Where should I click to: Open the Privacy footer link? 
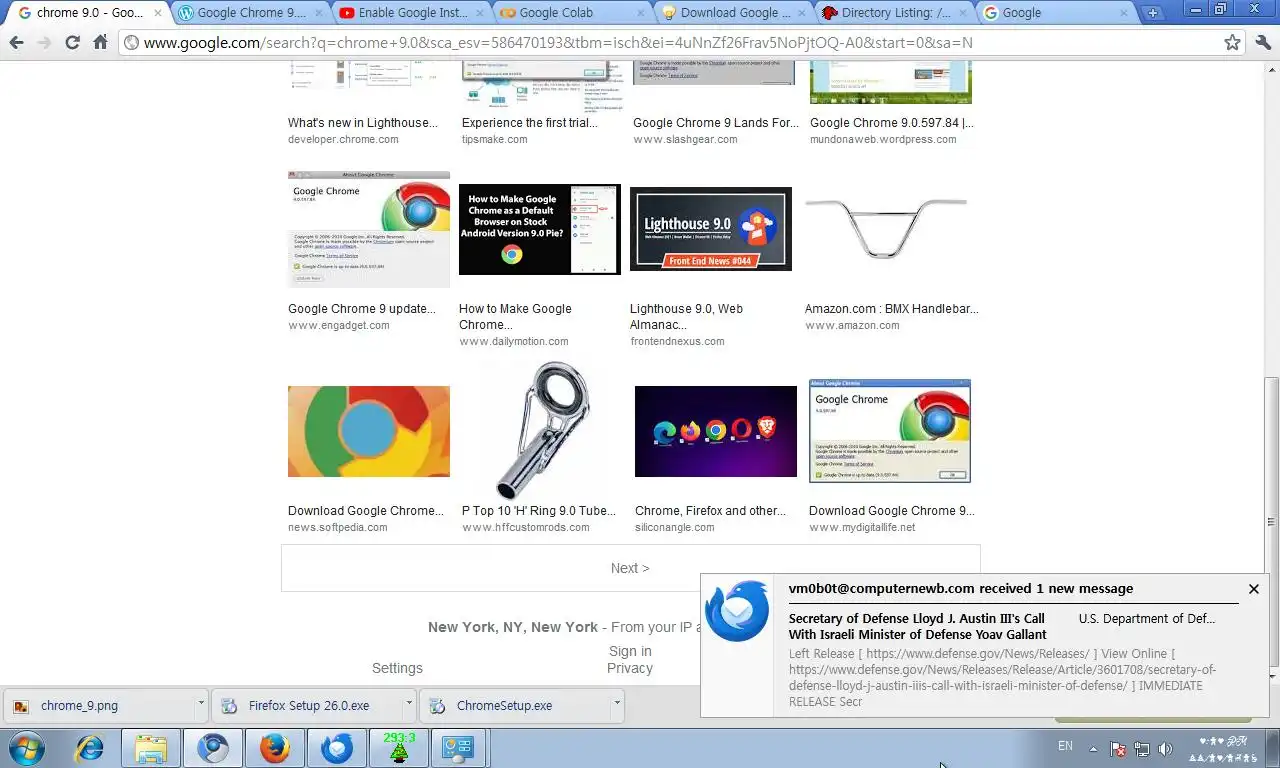coord(630,668)
